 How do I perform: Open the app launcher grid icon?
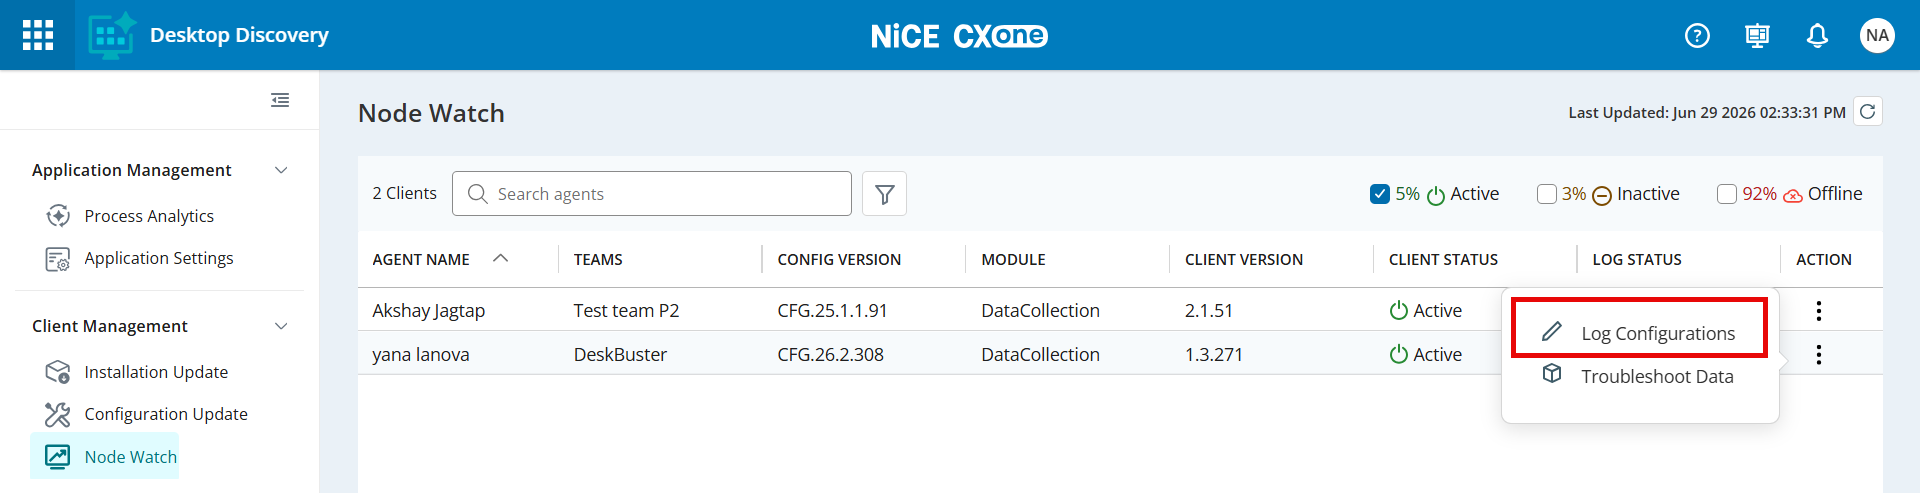click(37, 35)
